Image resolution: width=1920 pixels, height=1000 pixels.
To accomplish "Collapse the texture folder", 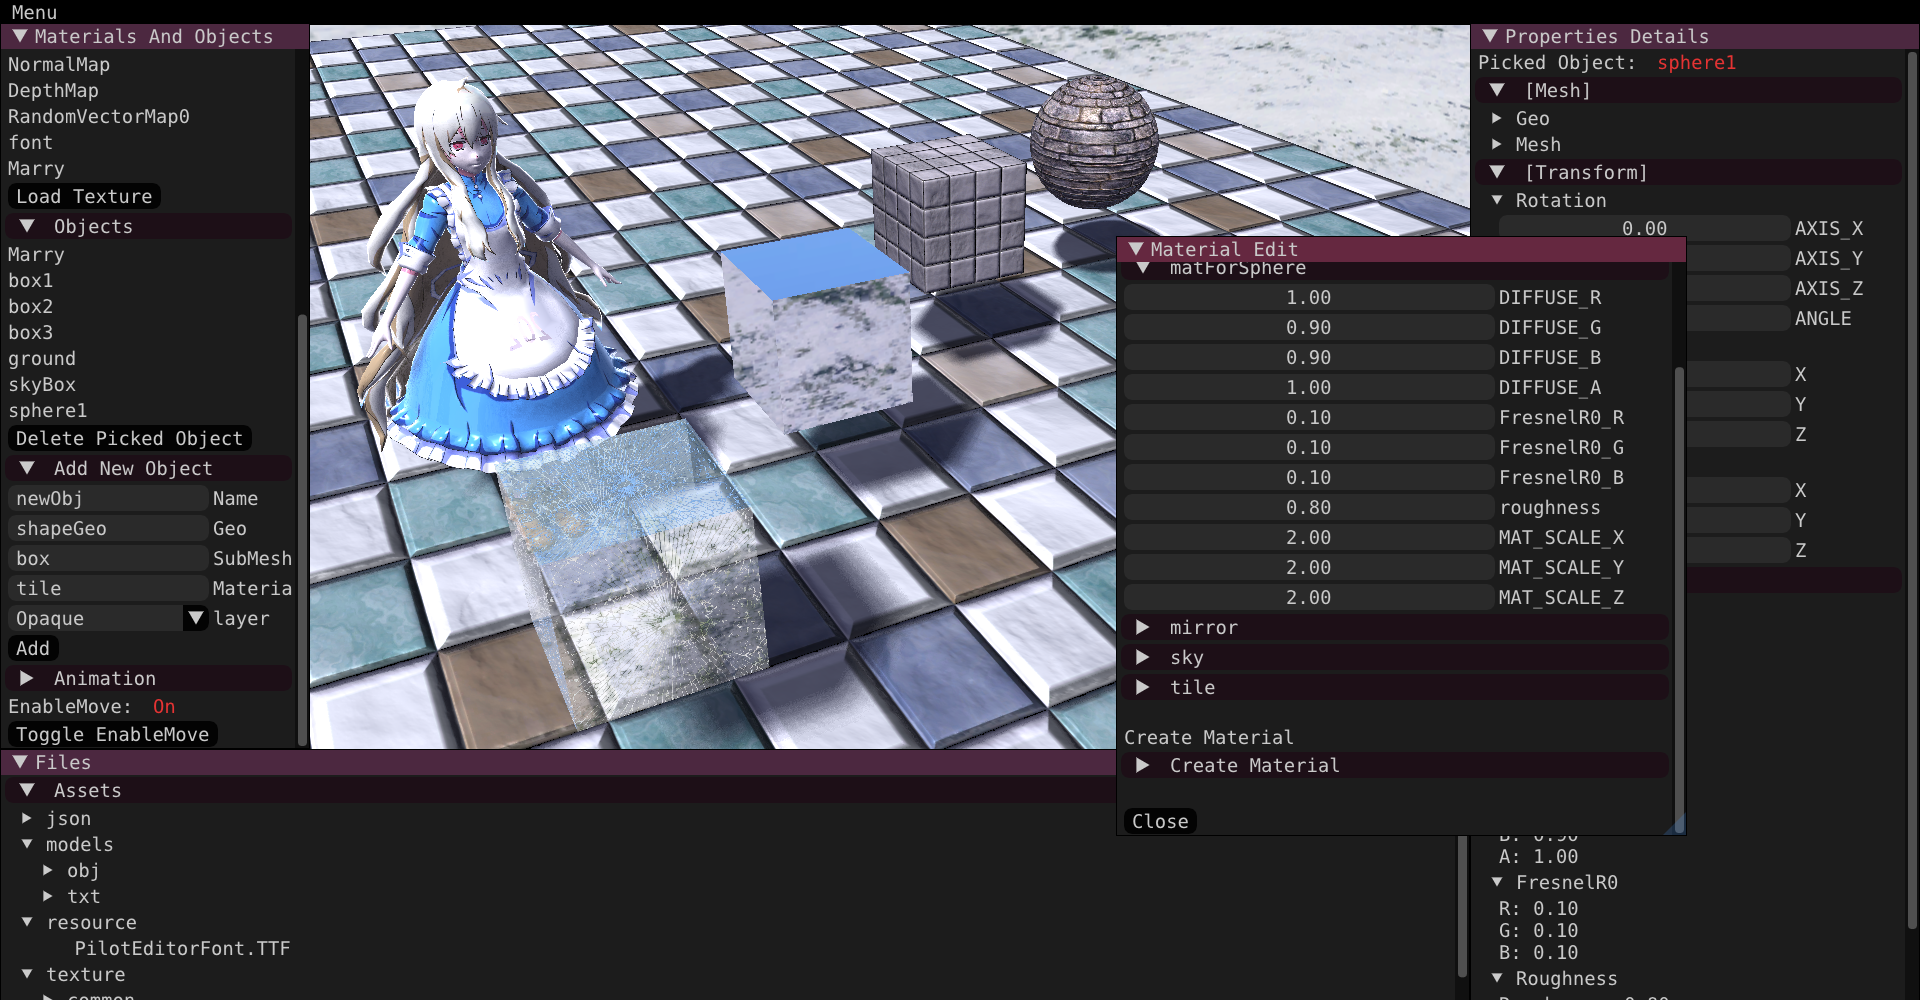I will (x=27, y=974).
